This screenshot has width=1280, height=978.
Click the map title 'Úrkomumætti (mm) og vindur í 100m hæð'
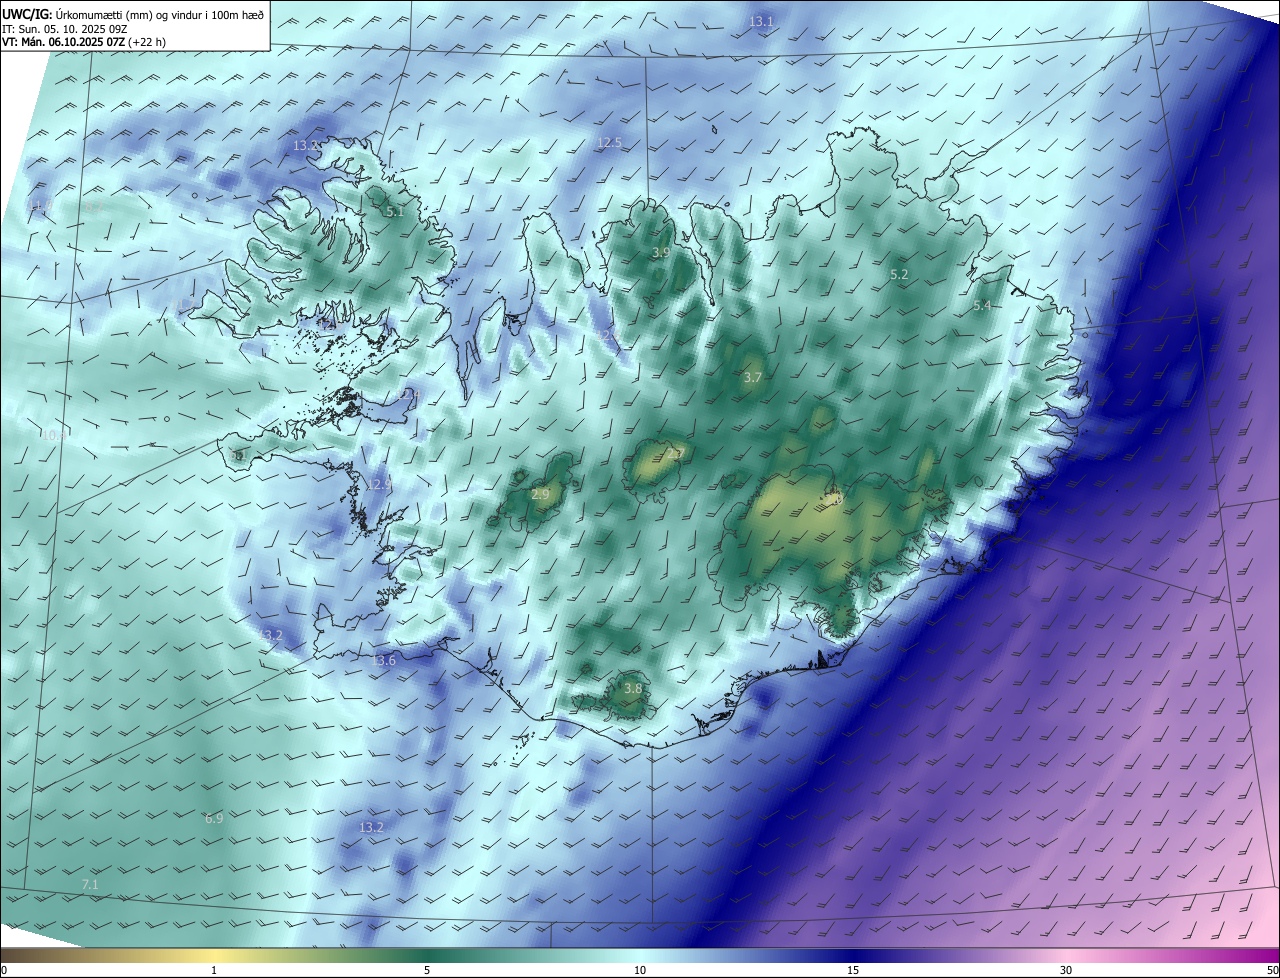click(x=160, y=14)
